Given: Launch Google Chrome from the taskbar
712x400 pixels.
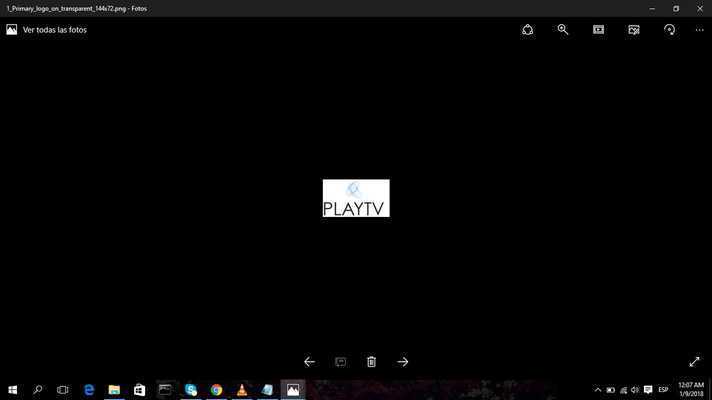Looking at the screenshot, I should pyautogui.click(x=216, y=390).
